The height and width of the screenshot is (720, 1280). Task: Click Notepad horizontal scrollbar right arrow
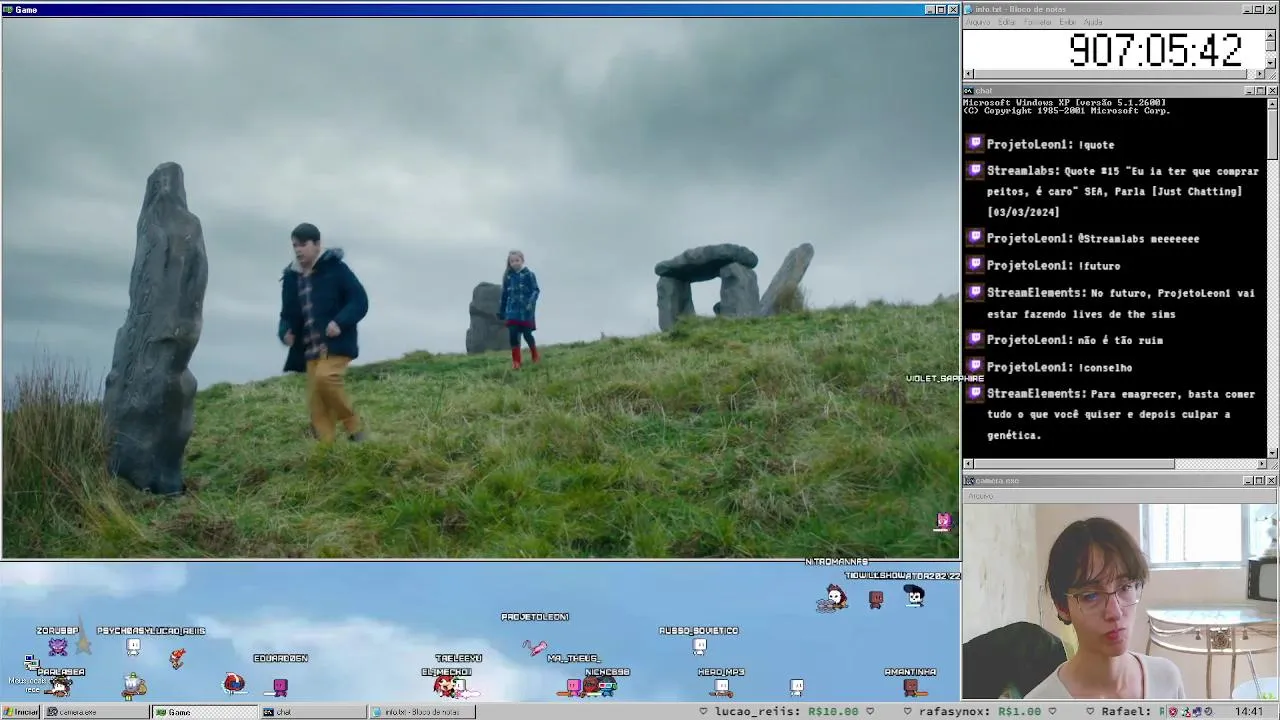1260,73
